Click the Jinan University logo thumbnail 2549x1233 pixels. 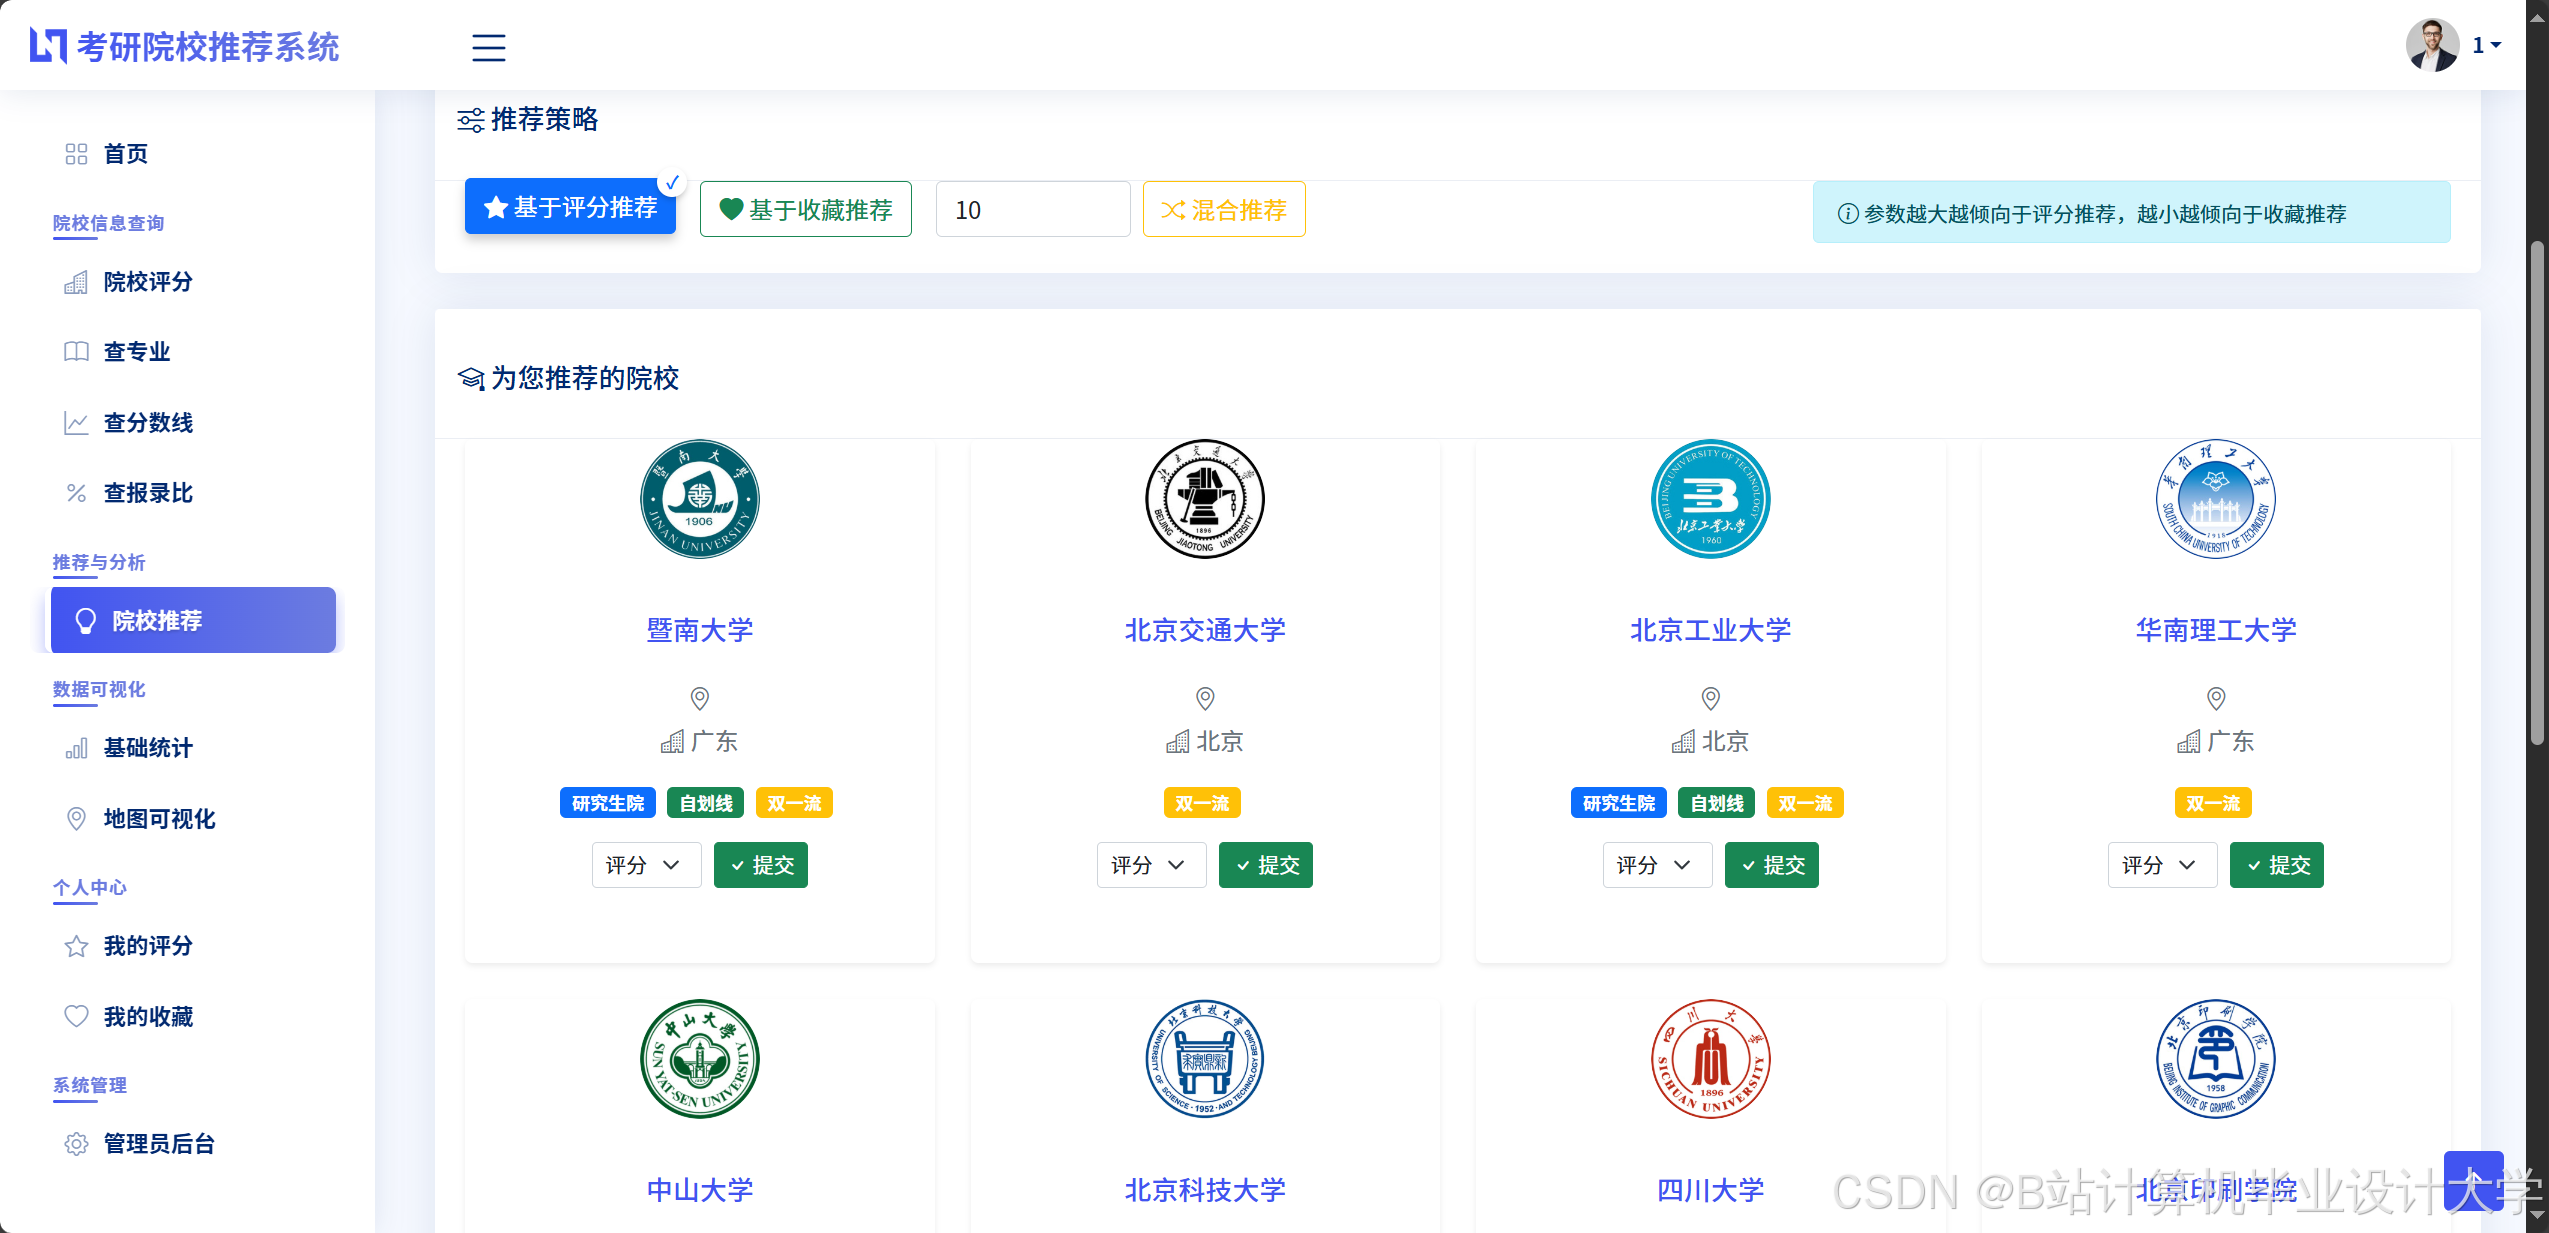coord(699,499)
